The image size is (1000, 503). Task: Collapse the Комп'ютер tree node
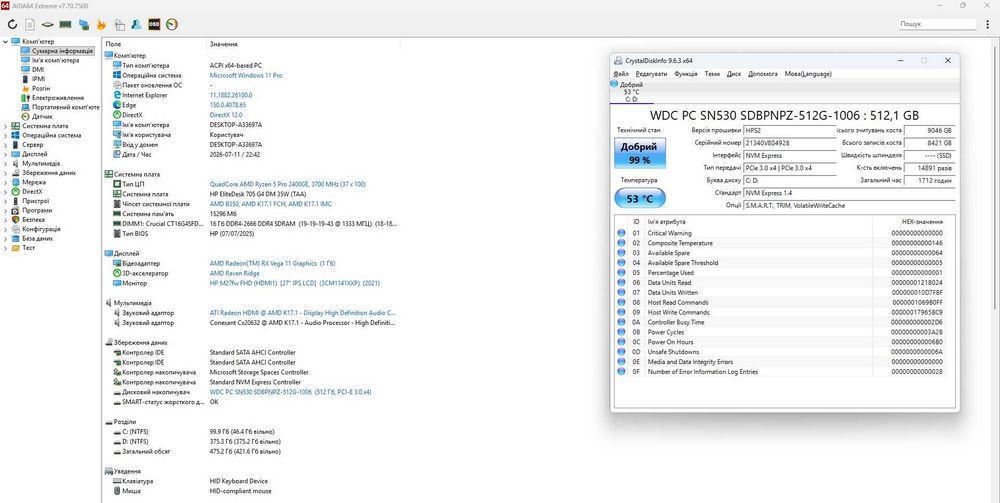coord(6,41)
